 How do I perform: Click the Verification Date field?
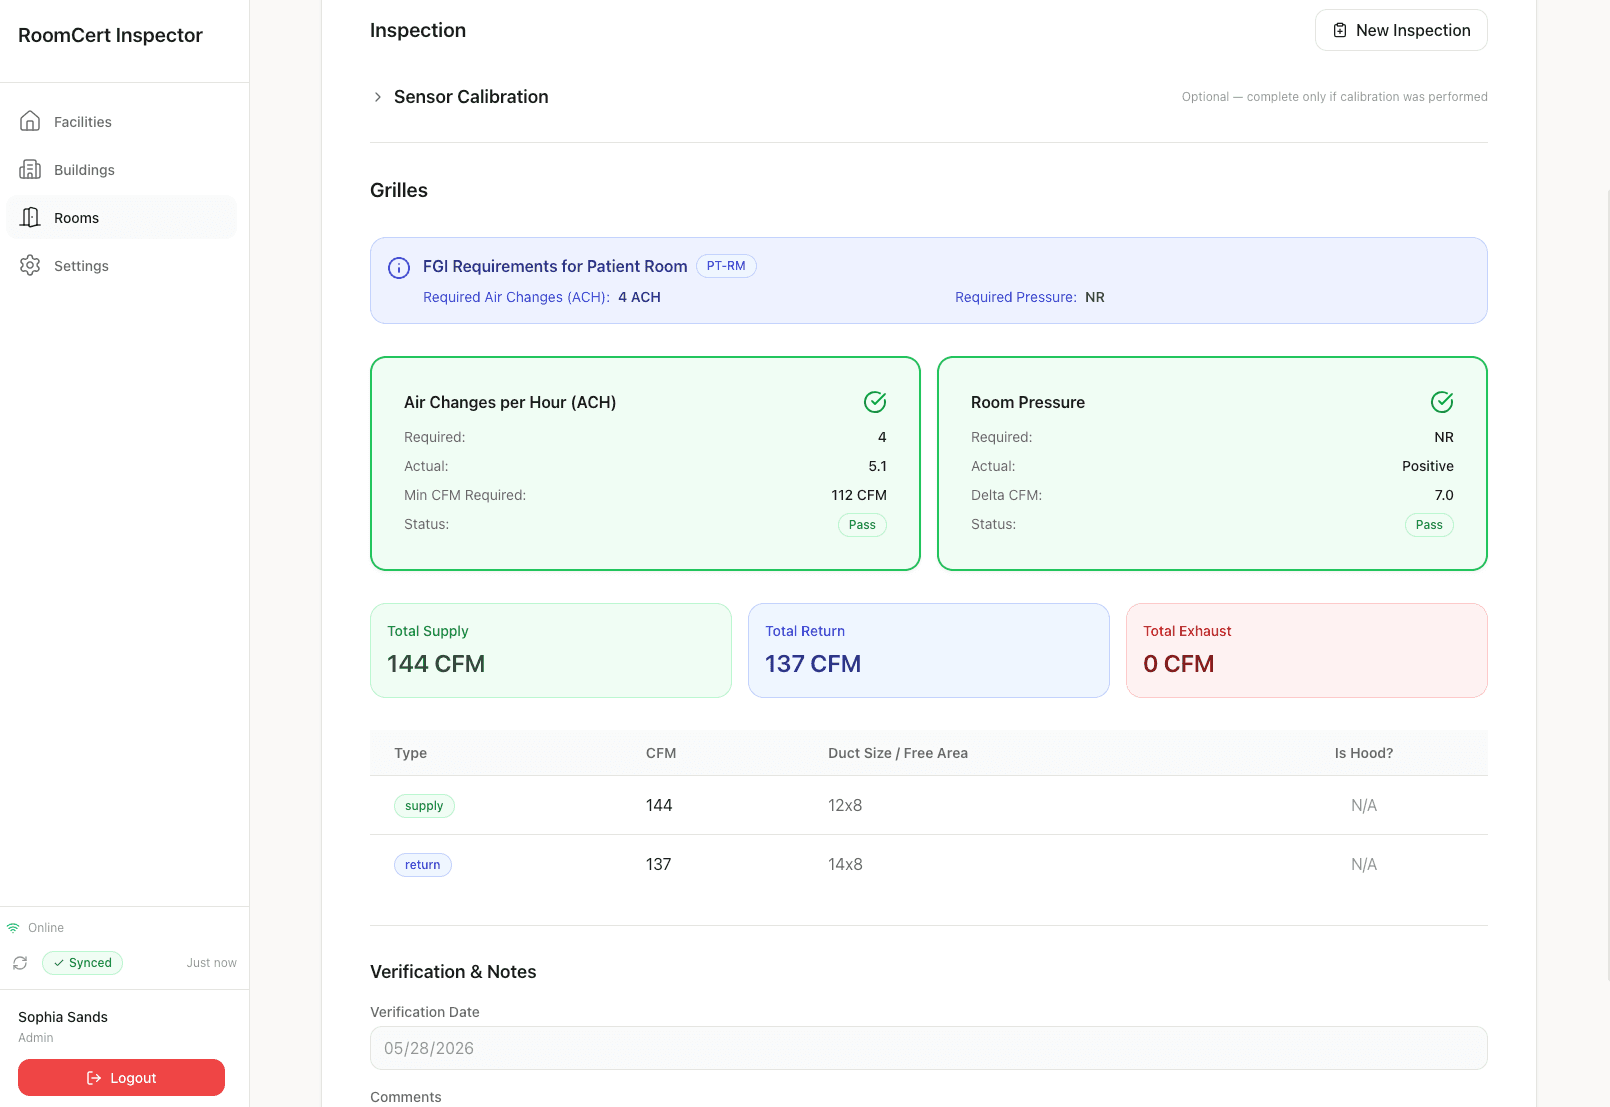pyautogui.click(x=929, y=1048)
